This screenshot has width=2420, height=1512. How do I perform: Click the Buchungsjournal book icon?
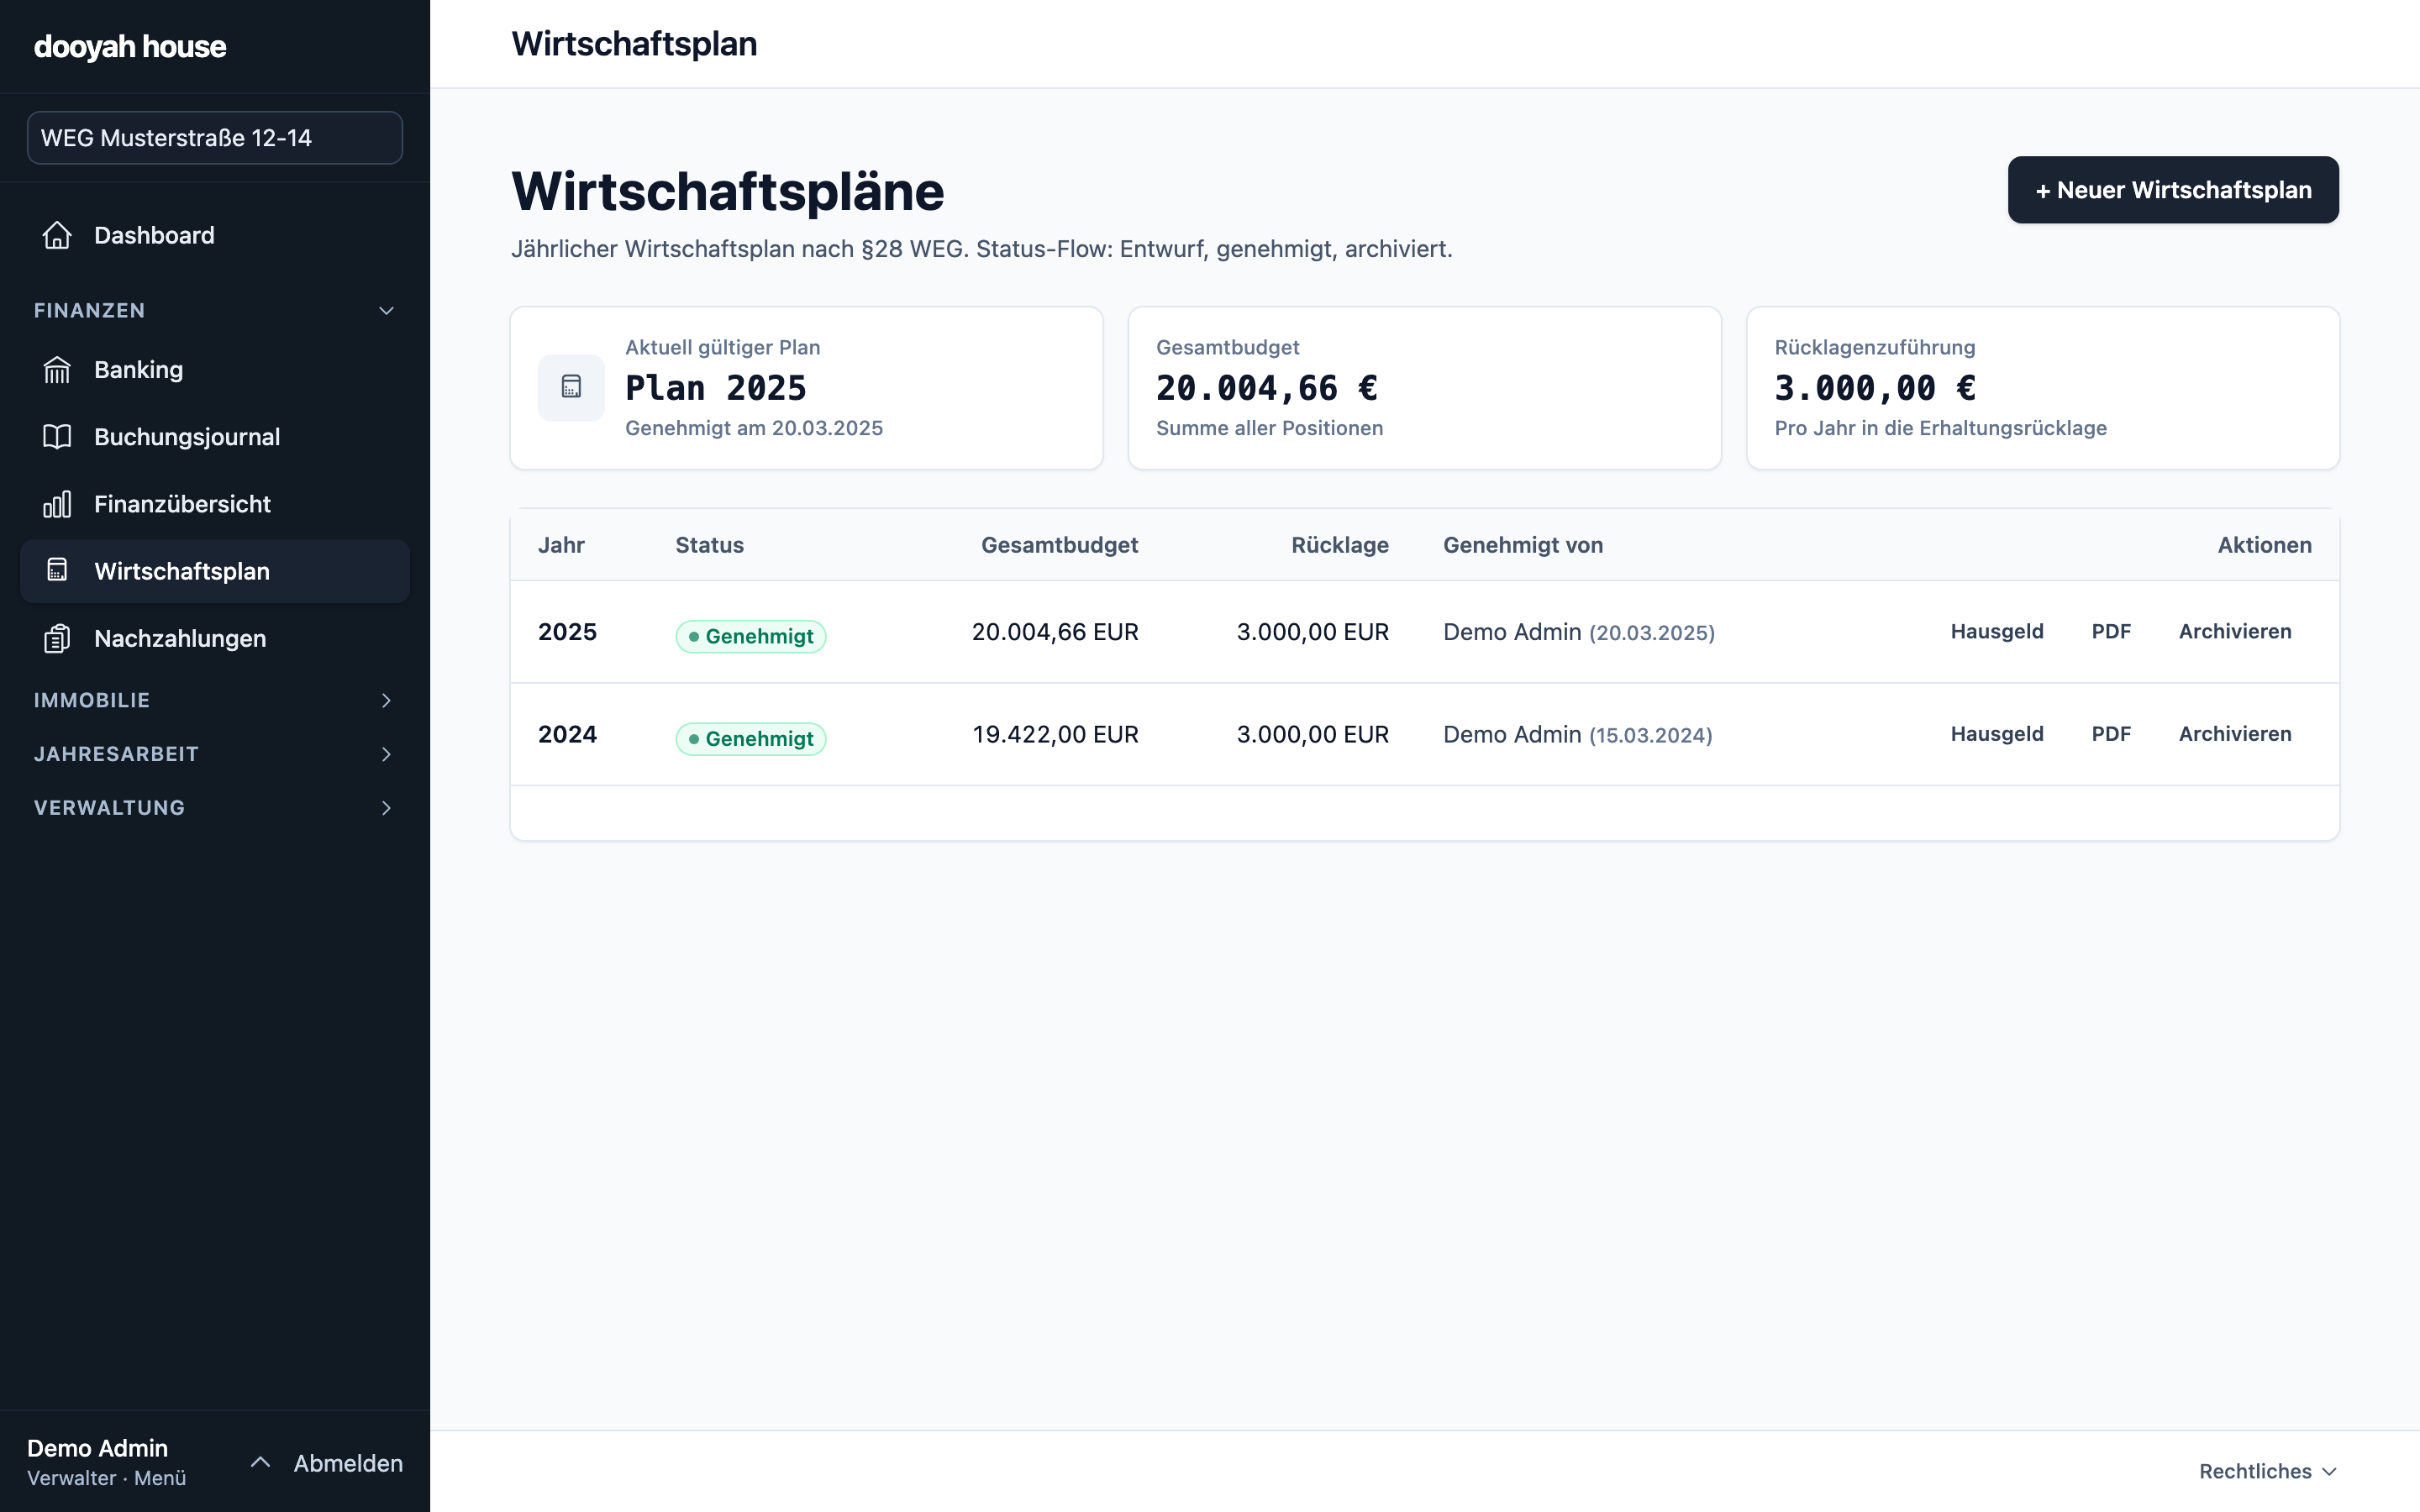pyautogui.click(x=57, y=437)
